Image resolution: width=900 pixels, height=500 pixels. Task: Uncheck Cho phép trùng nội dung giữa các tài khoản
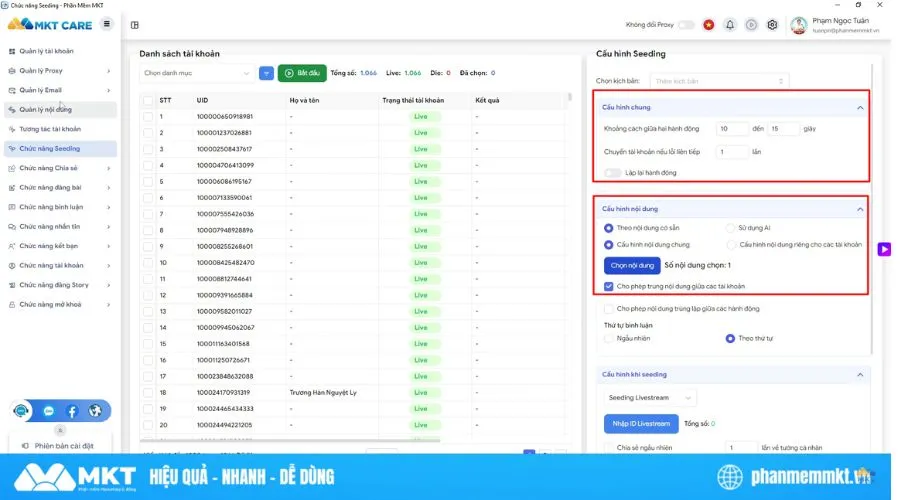pos(608,286)
